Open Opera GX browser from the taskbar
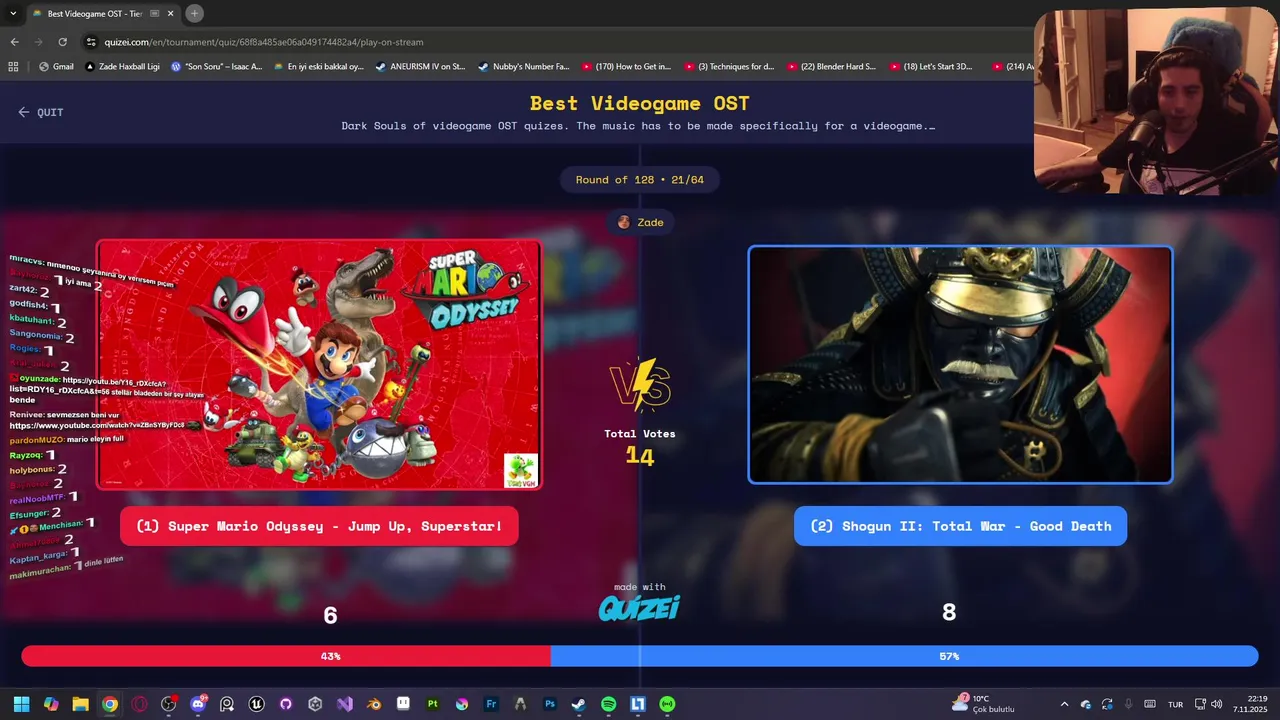The height and width of the screenshot is (720, 1280). pyautogui.click(x=139, y=704)
